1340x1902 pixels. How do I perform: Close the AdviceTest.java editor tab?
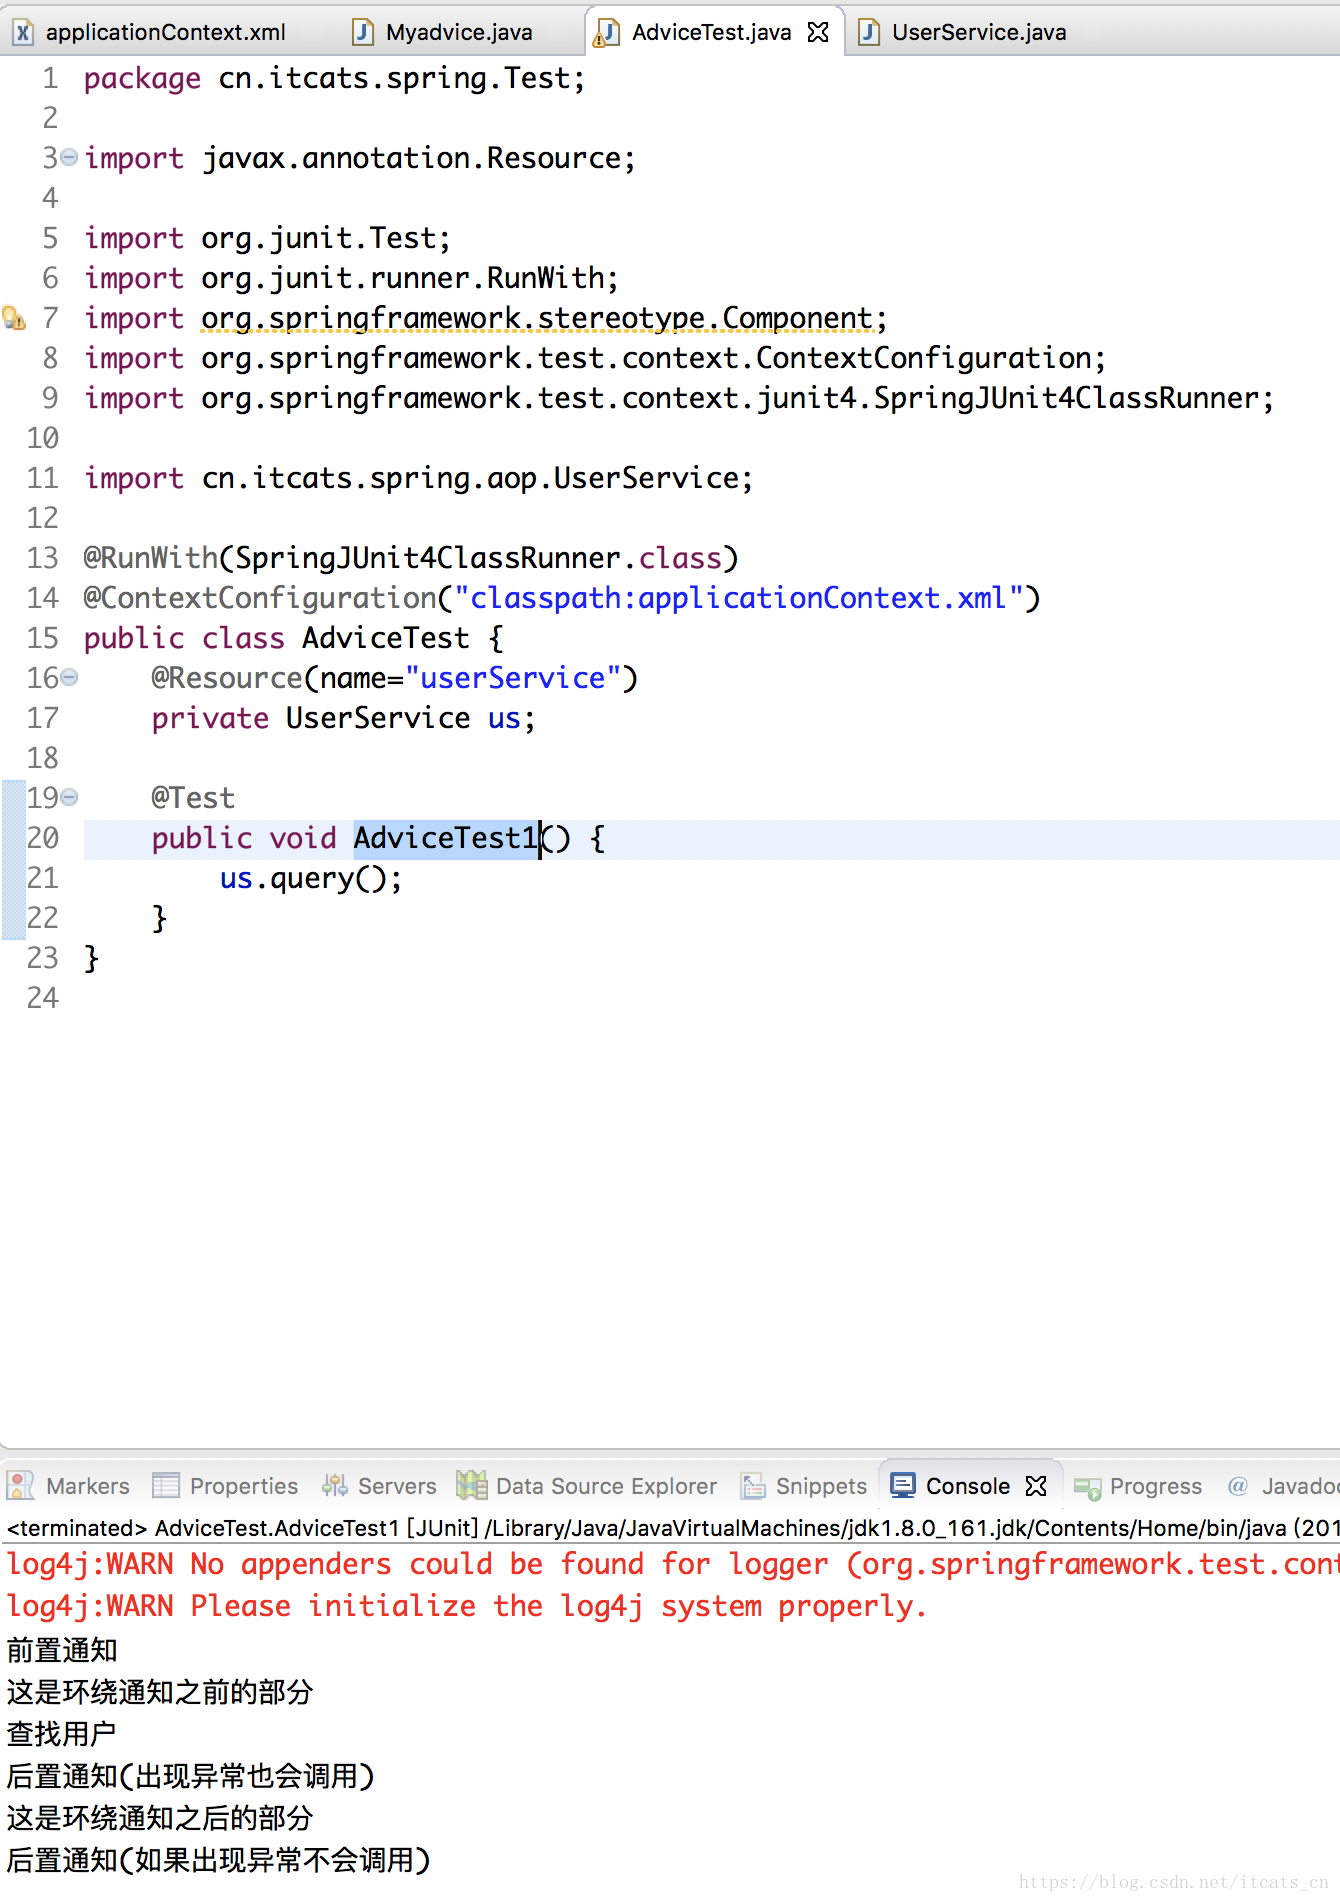coord(818,32)
